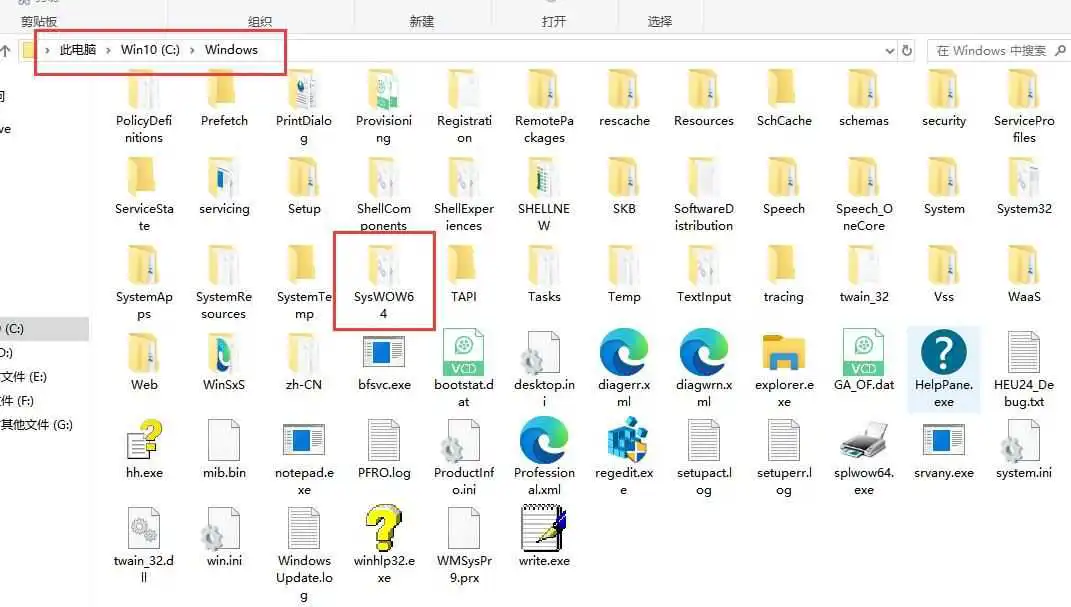Expand the chevron after Win10 (C:)

tap(193, 51)
